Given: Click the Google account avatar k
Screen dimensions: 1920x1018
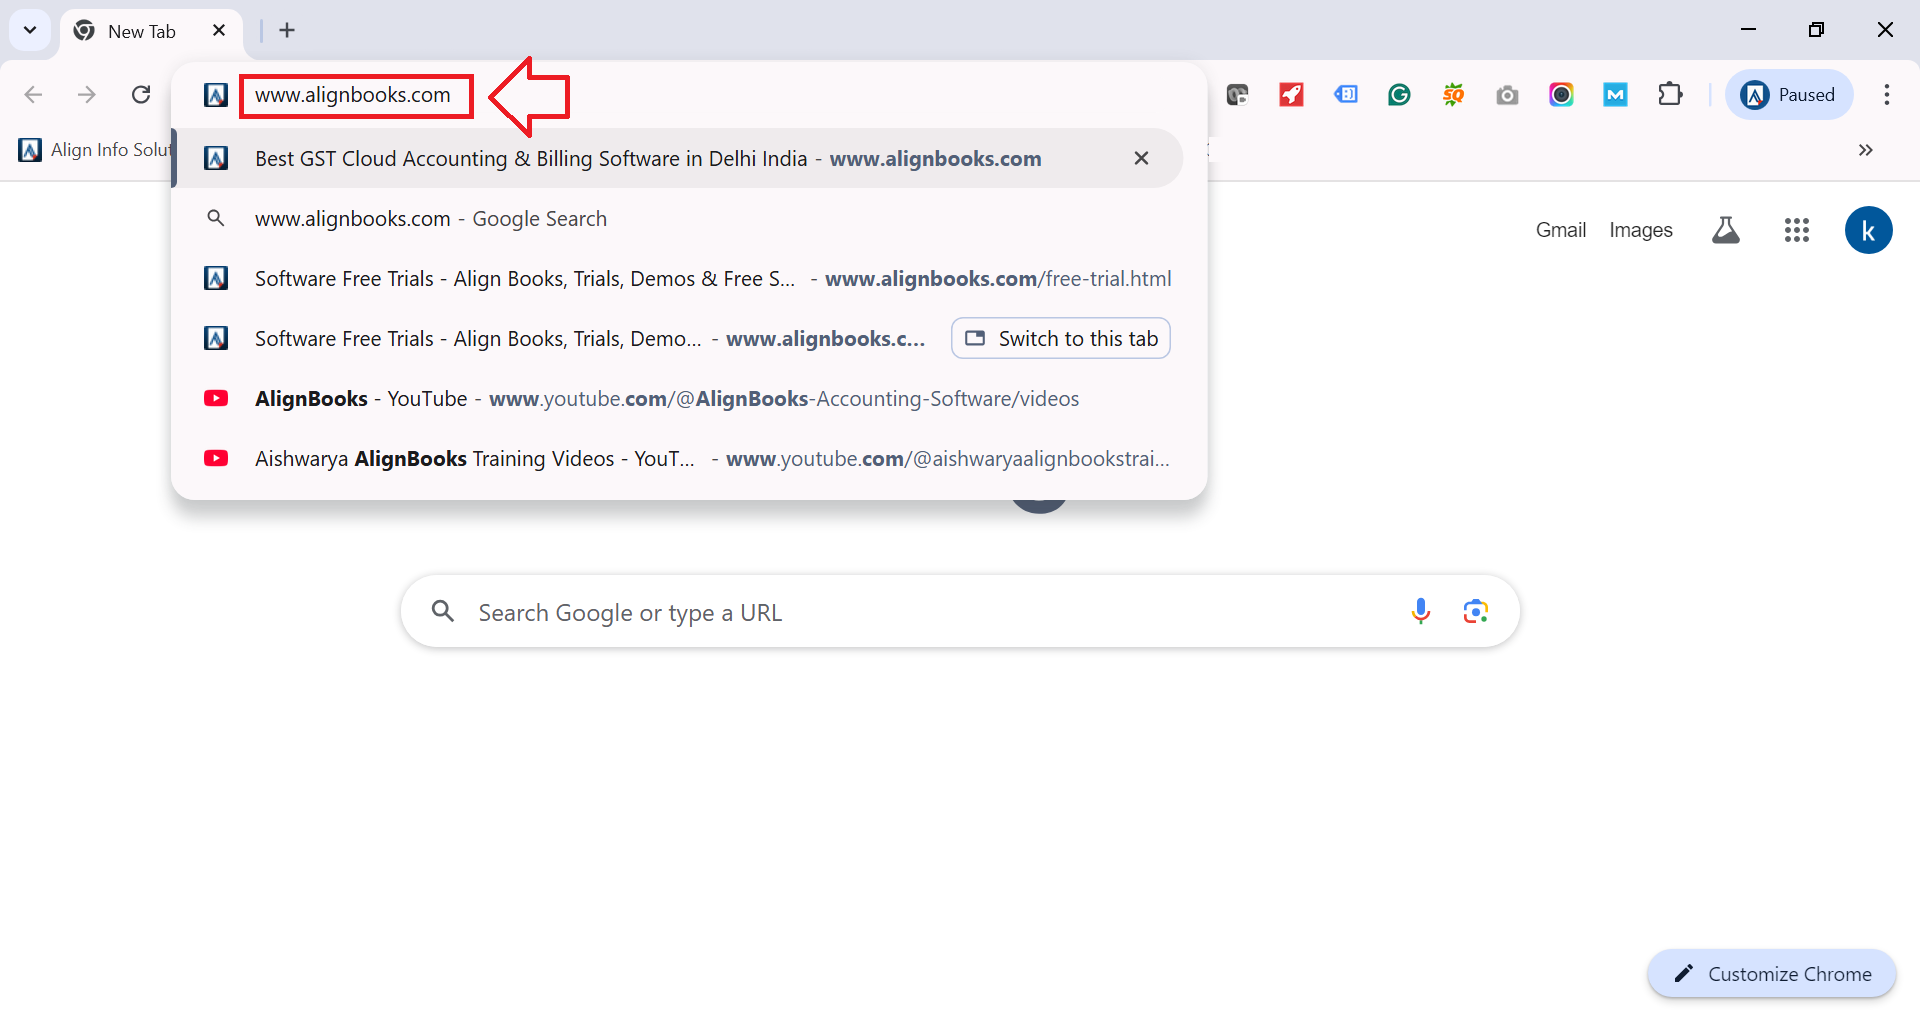Looking at the screenshot, I should point(1869,230).
